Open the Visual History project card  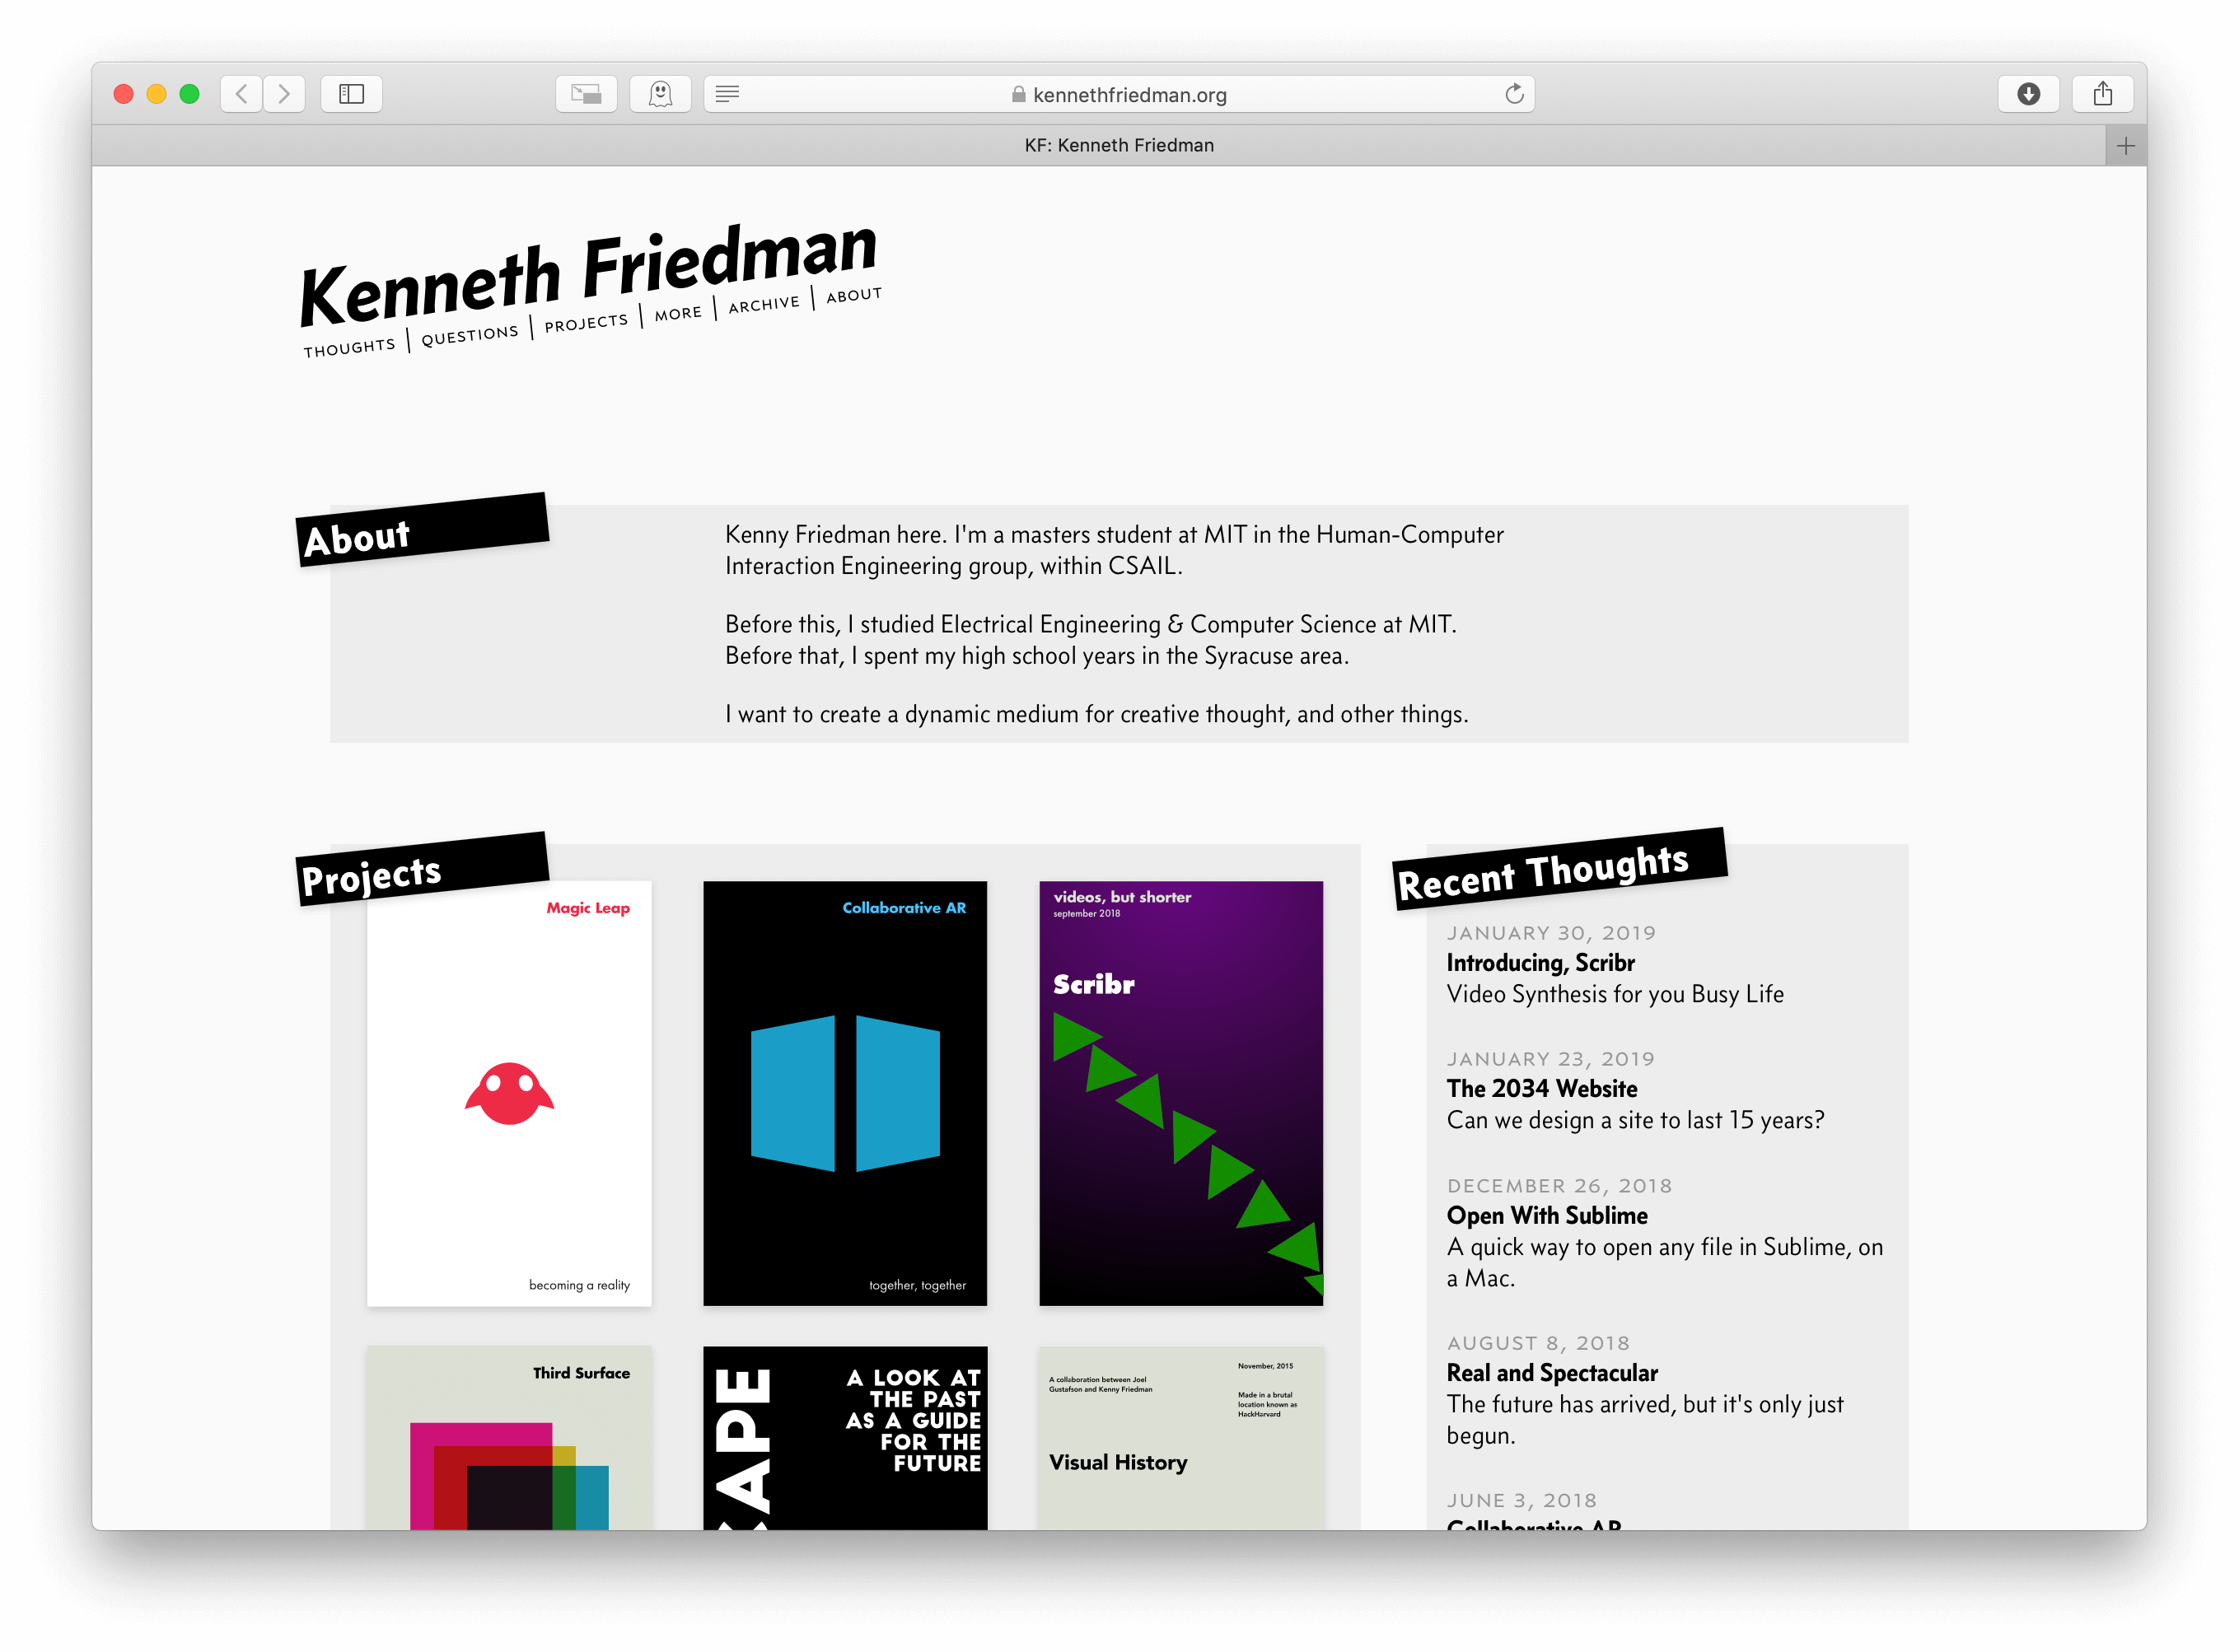(1181, 1438)
